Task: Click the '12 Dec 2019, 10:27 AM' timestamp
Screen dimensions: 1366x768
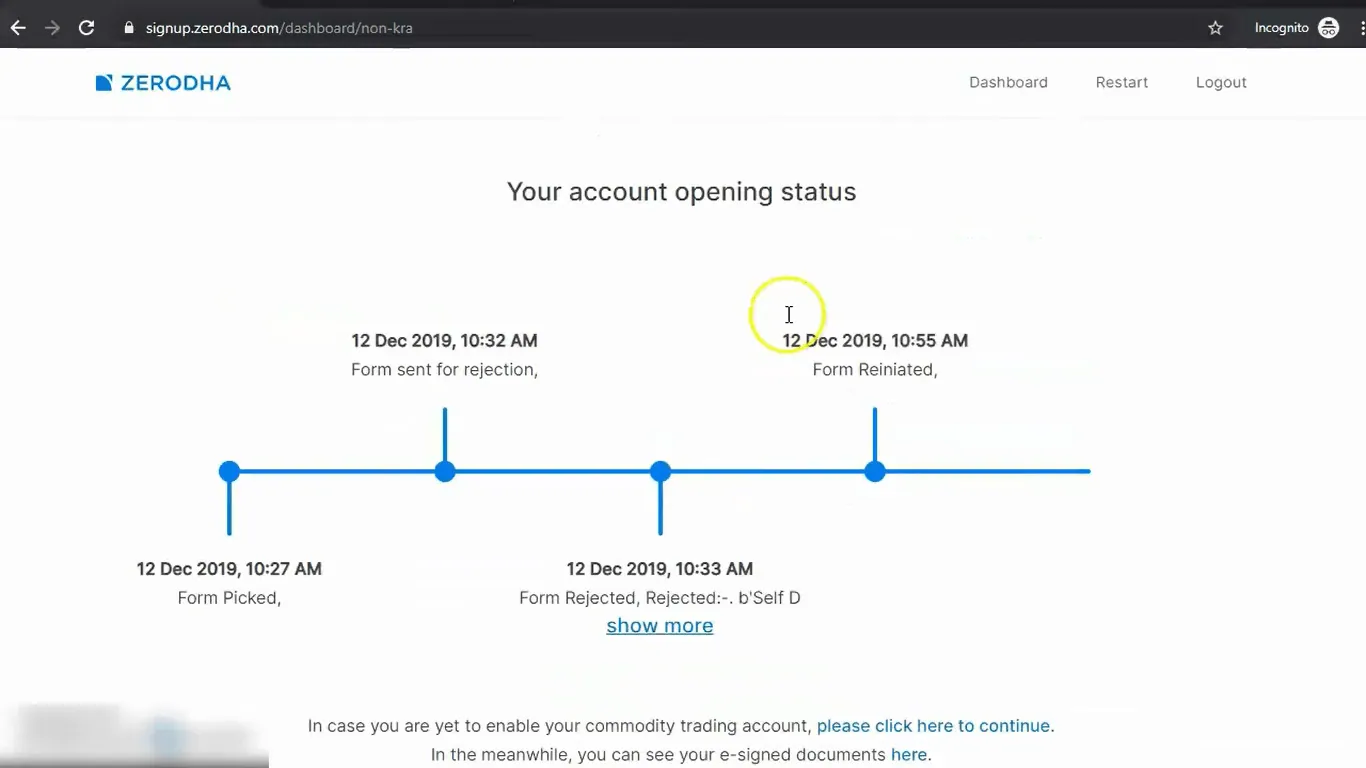Action: 229,569
